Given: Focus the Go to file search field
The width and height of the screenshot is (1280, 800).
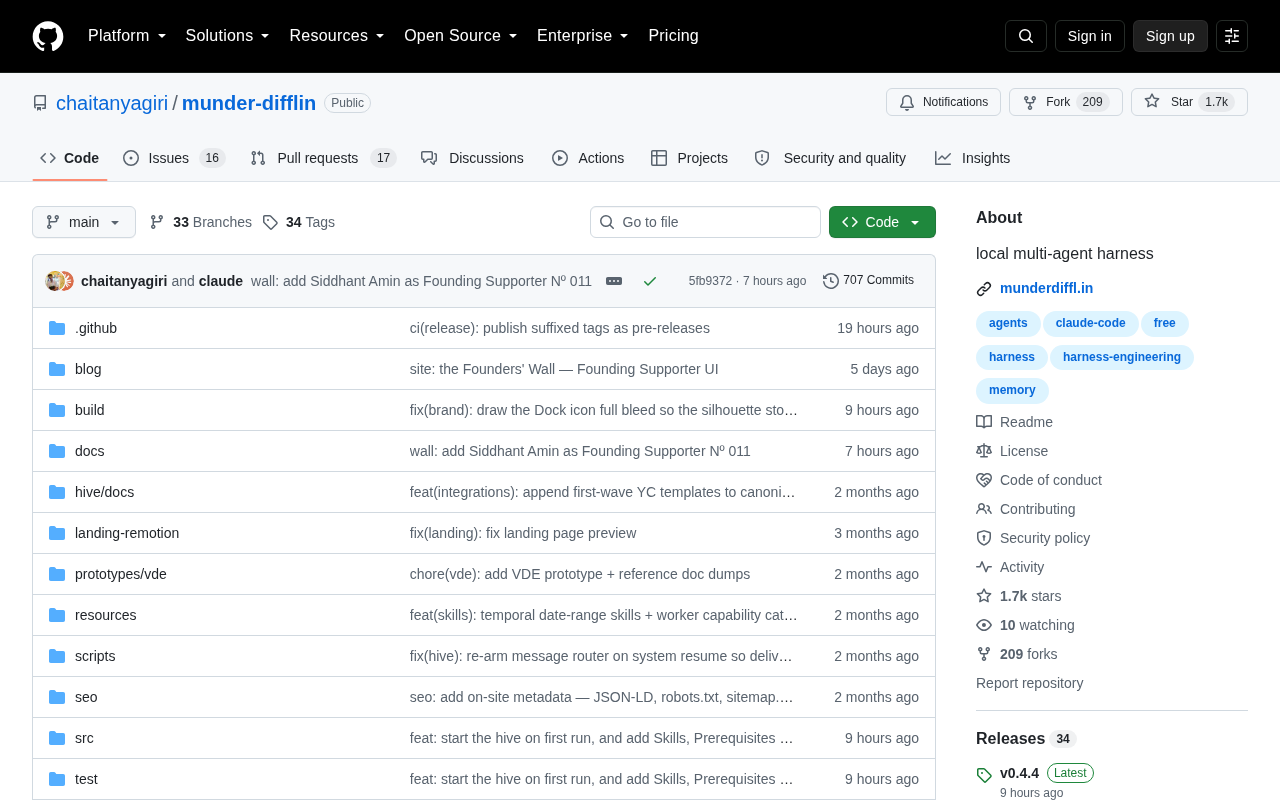Looking at the screenshot, I should [x=705, y=222].
